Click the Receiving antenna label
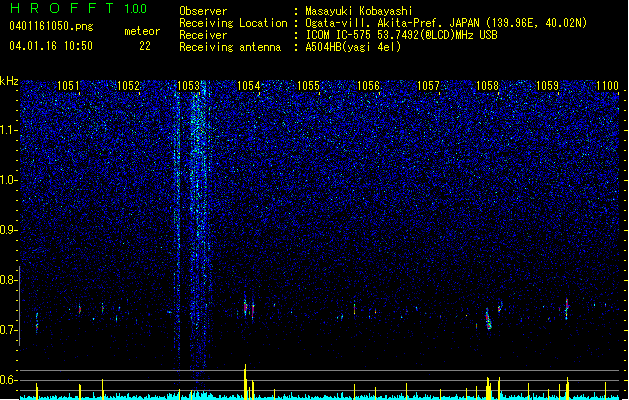 pyautogui.click(x=230, y=47)
